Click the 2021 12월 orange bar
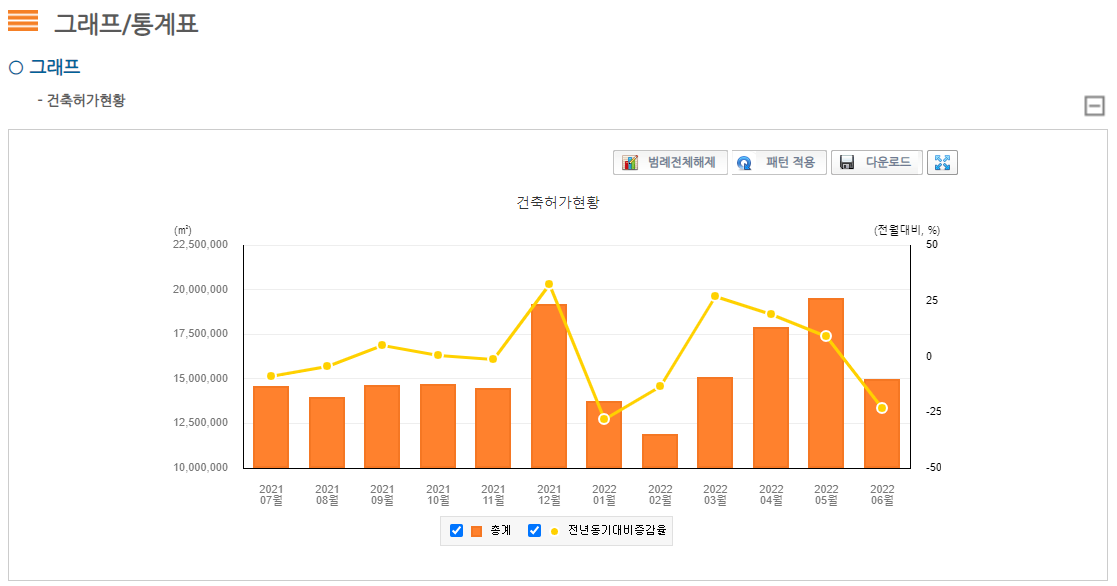1117x586 pixels. coord(549,386)
